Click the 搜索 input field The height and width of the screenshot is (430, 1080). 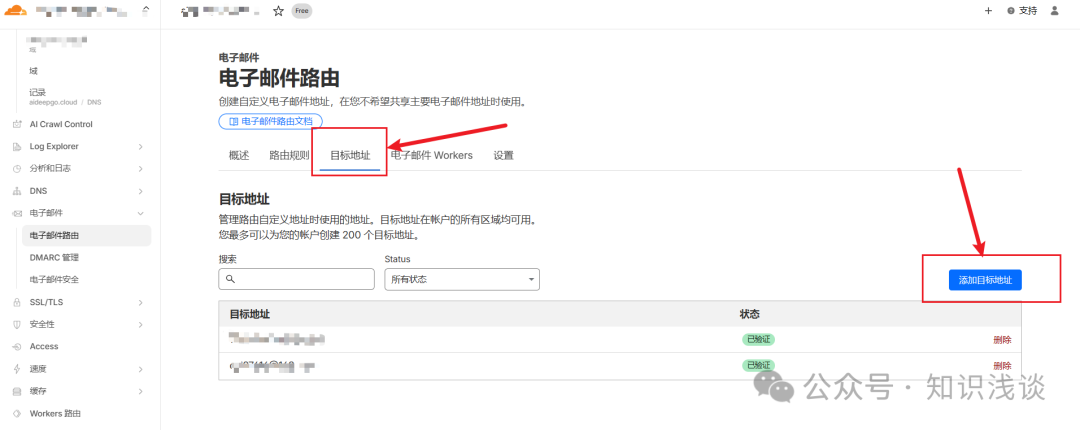point(296,279)
